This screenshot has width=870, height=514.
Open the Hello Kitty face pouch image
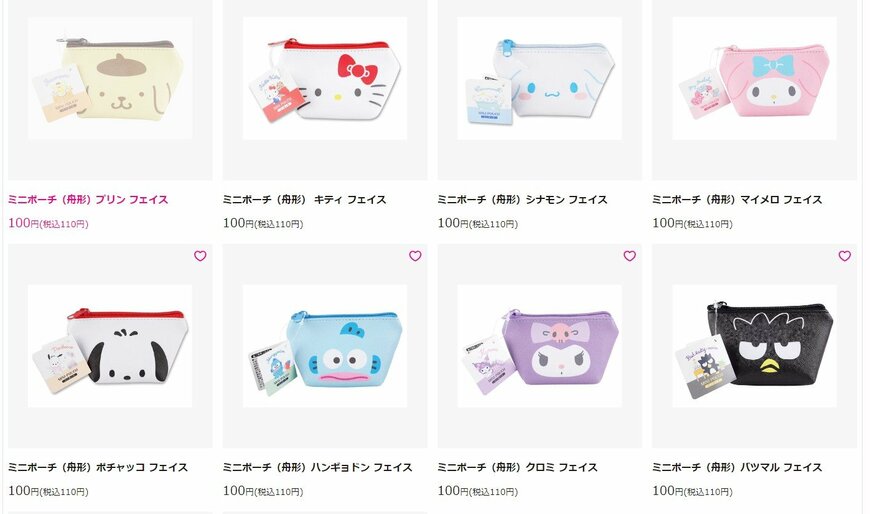325,78
